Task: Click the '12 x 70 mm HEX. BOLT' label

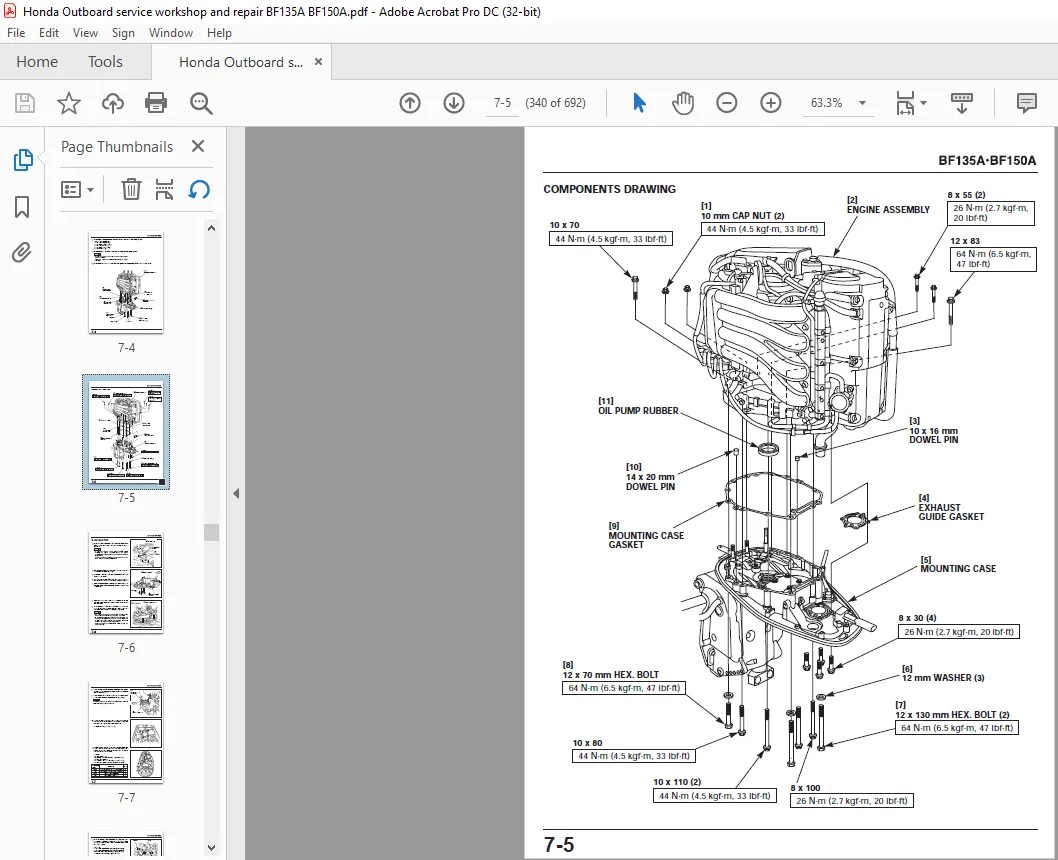Action: [x=611, y=675]
